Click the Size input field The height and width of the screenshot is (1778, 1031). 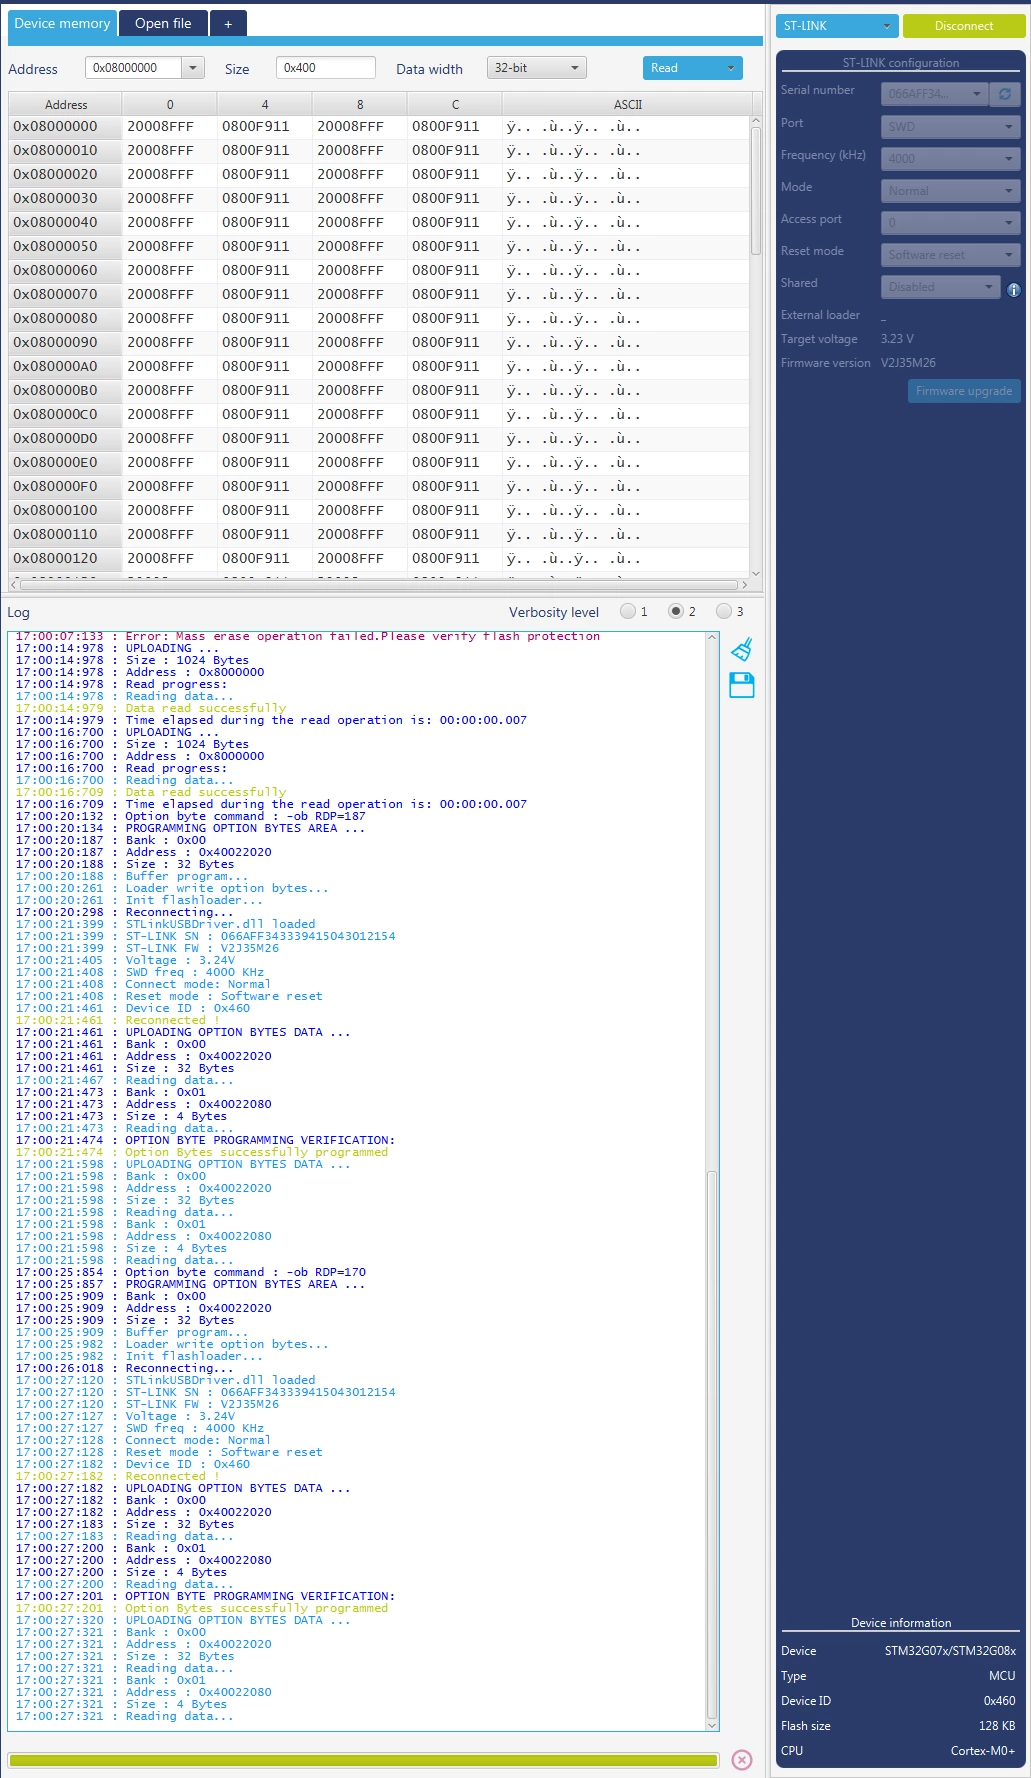[325, 68]
